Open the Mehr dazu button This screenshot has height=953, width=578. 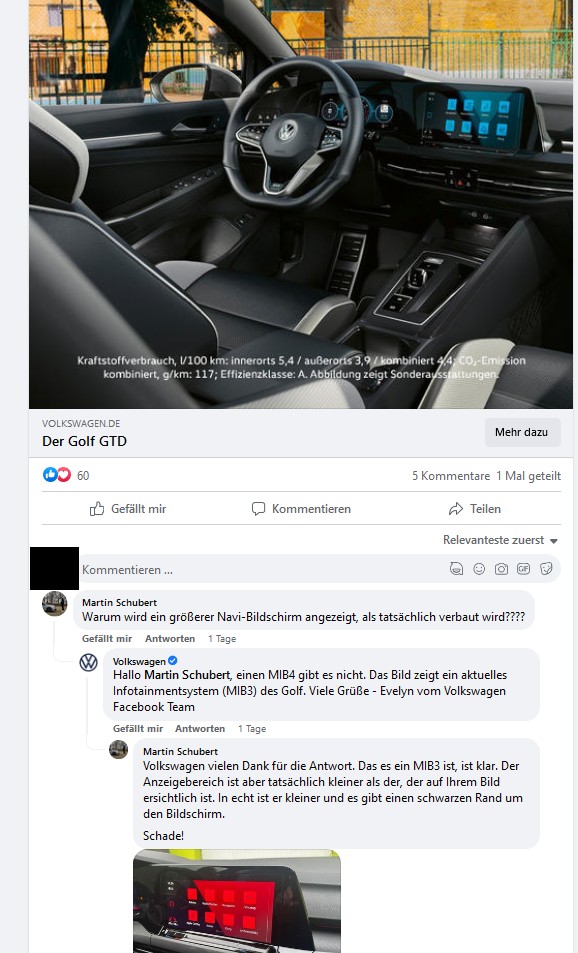coord(522,432)
